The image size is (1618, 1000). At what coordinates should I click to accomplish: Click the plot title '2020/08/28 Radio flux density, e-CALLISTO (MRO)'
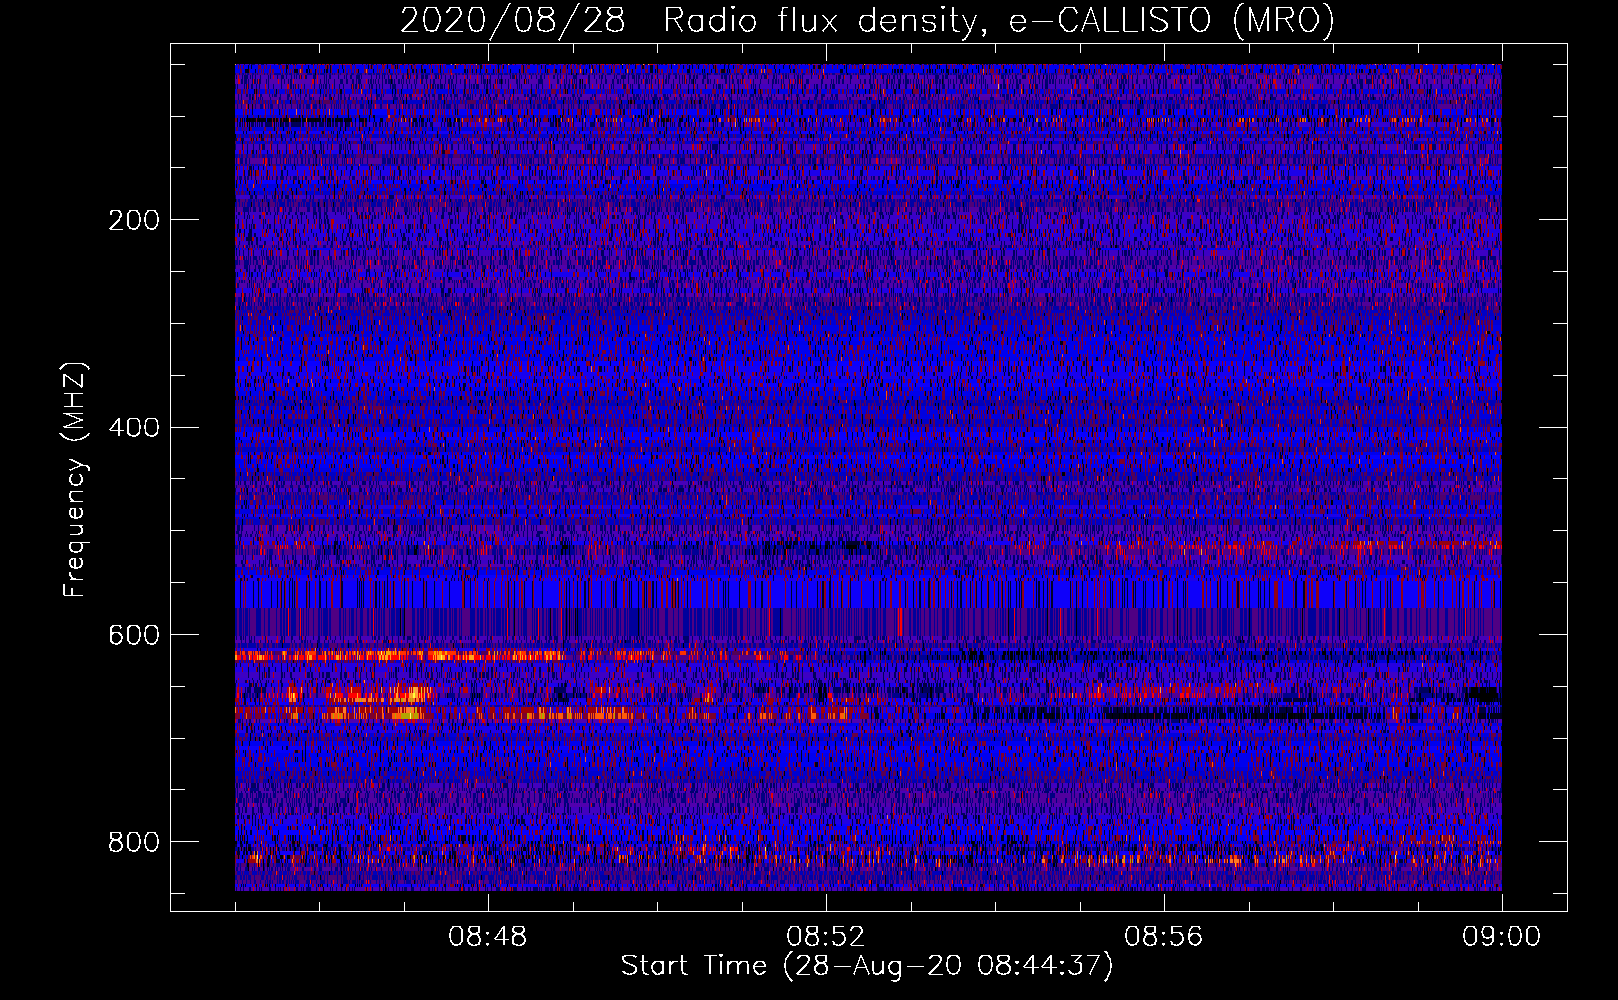(x=867, y=21)
